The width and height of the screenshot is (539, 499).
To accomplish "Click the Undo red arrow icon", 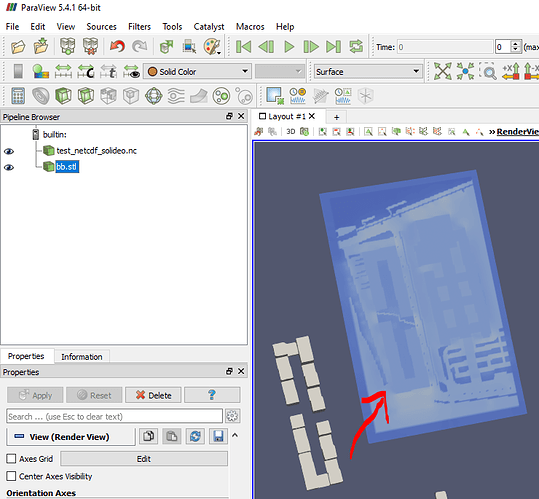I will [117, 46].
